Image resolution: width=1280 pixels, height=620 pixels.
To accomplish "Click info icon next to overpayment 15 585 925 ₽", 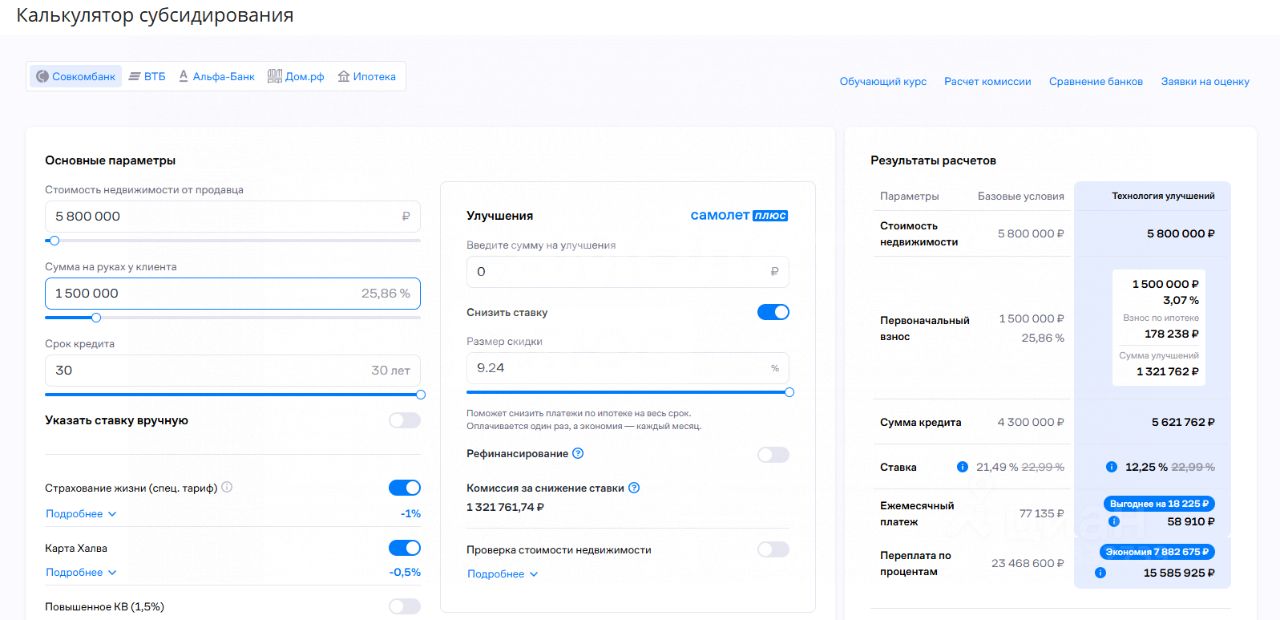I will (1100, 573).
